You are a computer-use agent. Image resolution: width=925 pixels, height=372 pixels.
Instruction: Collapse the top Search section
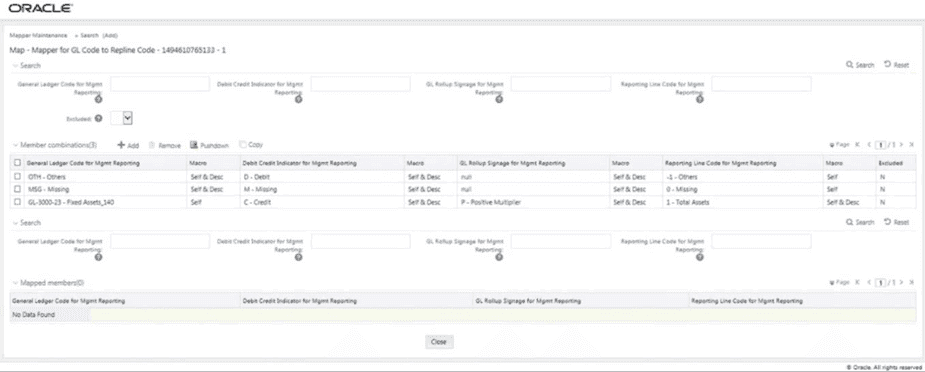tap(15, 65)
